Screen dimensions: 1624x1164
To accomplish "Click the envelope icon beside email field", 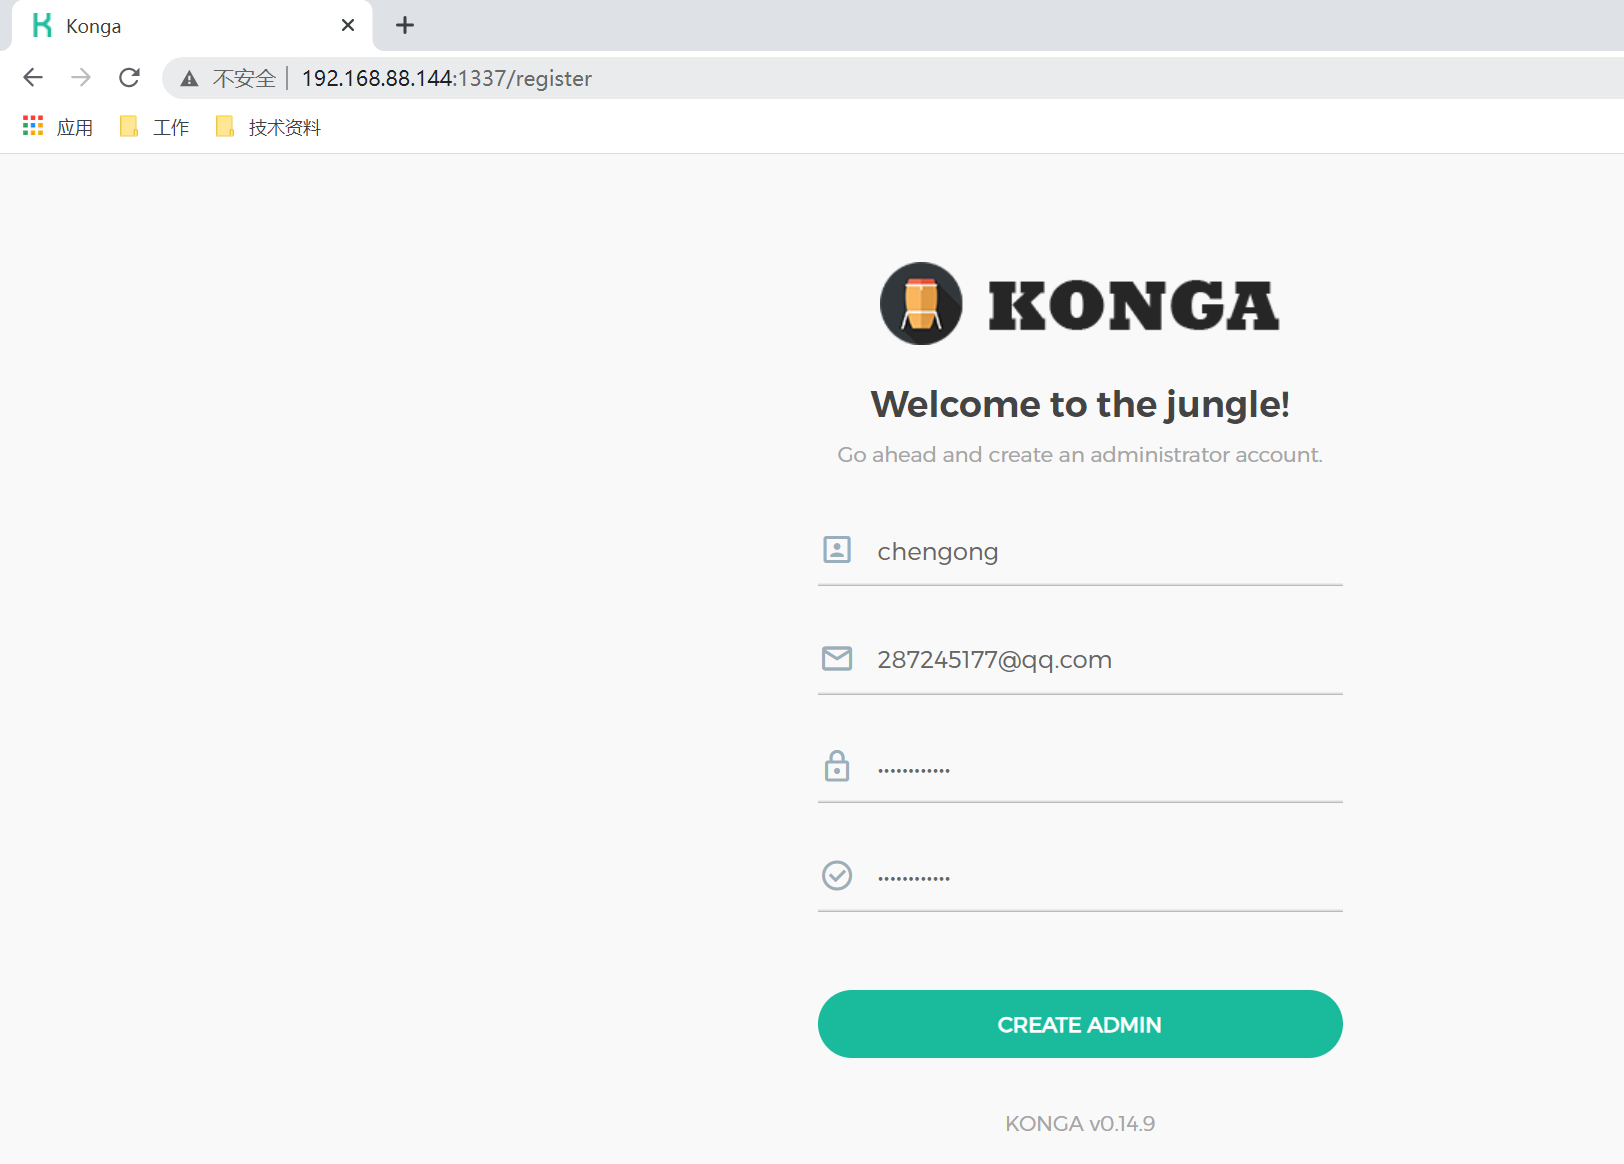I will coord(837,658).
